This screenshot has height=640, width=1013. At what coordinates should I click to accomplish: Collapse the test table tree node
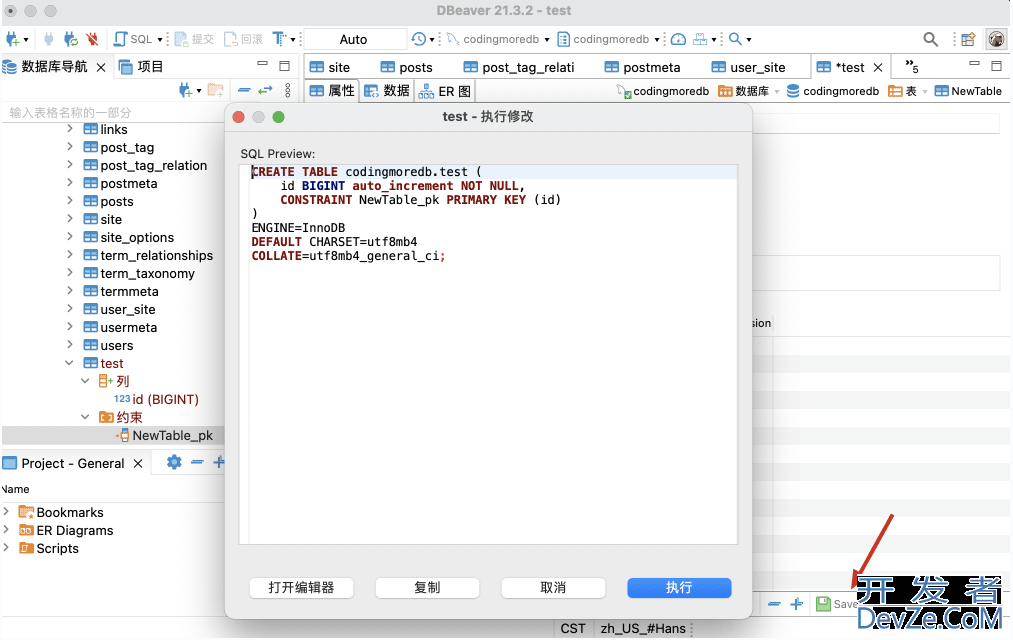(69, 363)
